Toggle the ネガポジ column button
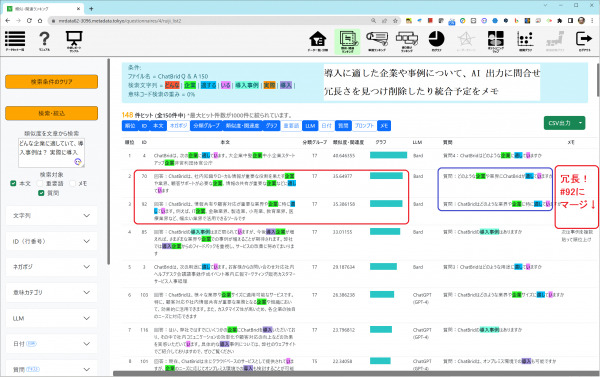This screenshot has height=377, width=600. (178, 126)
